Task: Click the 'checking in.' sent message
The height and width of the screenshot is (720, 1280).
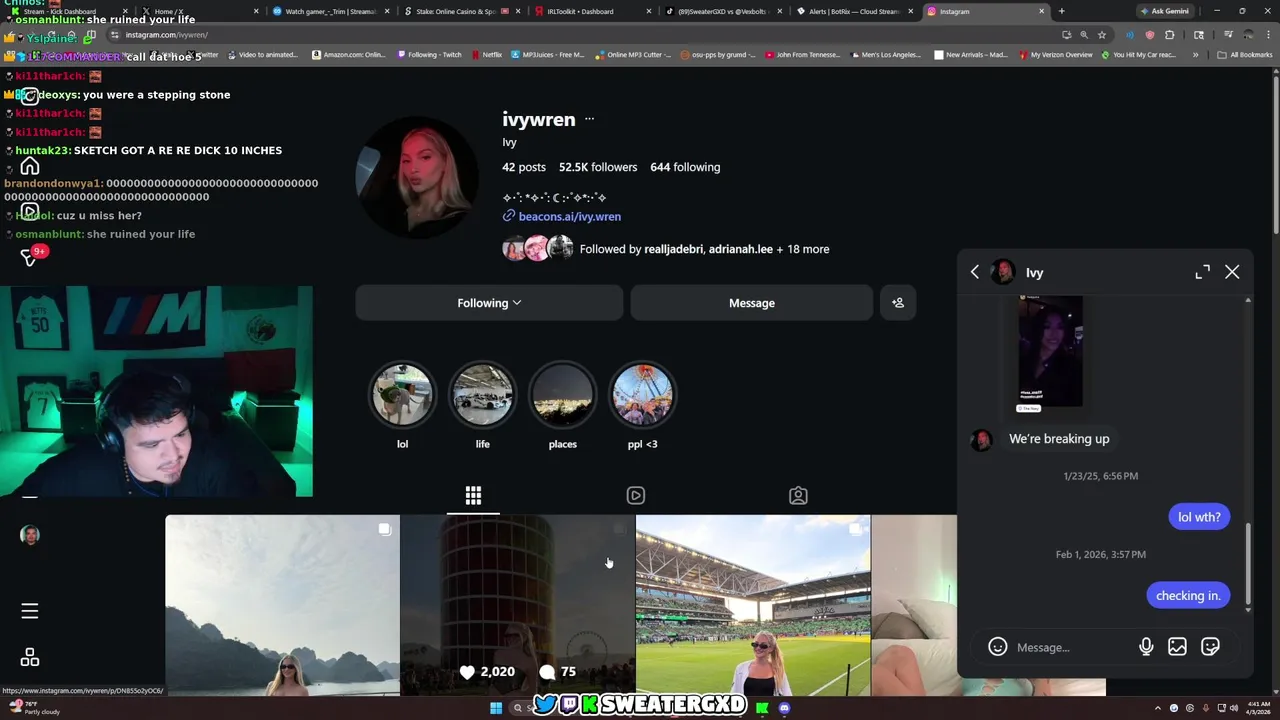Action: click(1188, 595)
